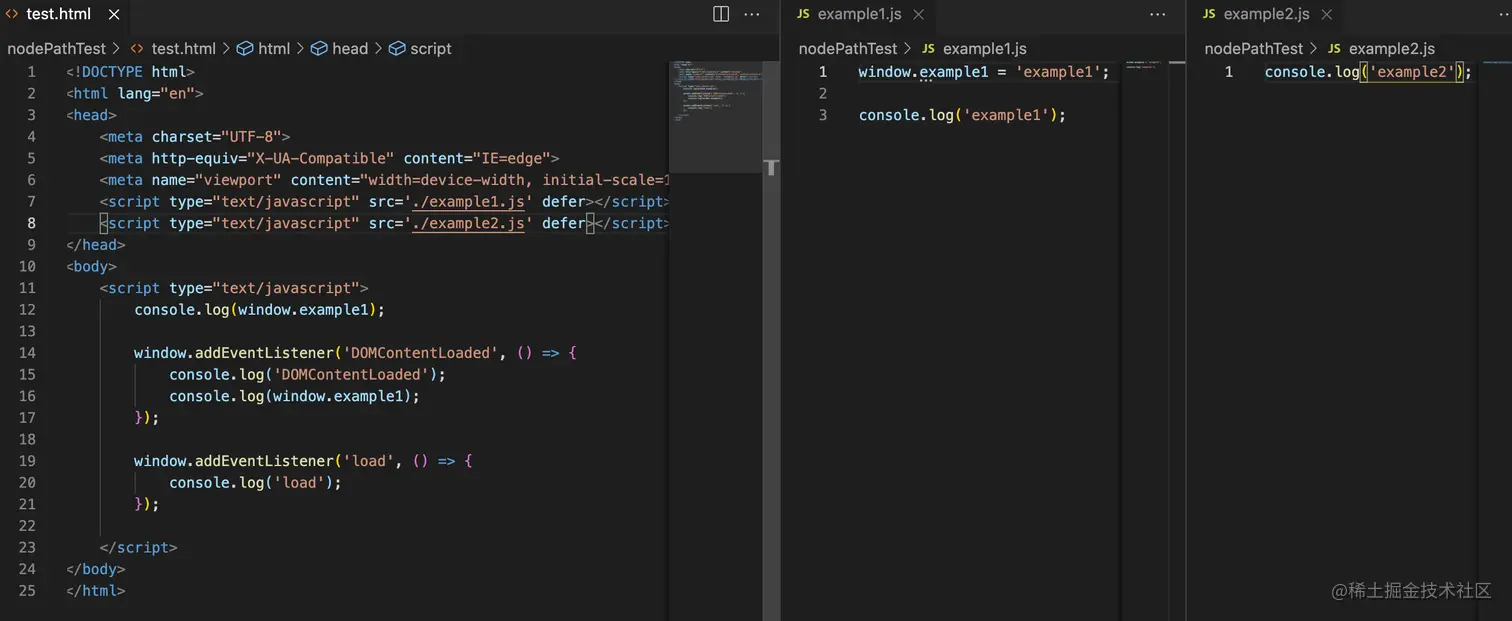Click the X-UA-Compatible meta line

click(329, 159)
